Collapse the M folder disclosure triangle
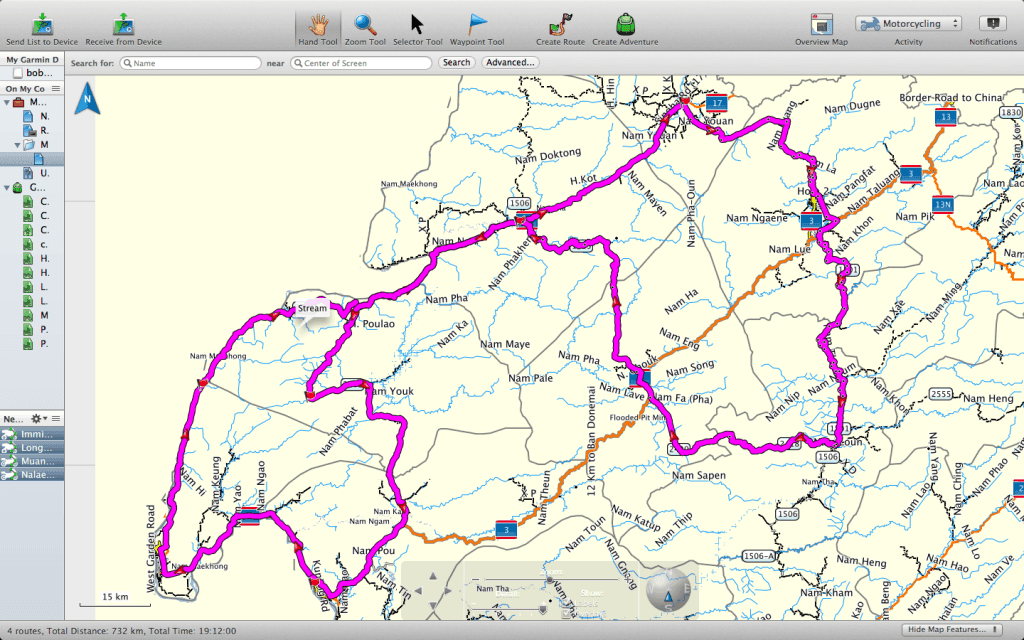 click(18, 145)
